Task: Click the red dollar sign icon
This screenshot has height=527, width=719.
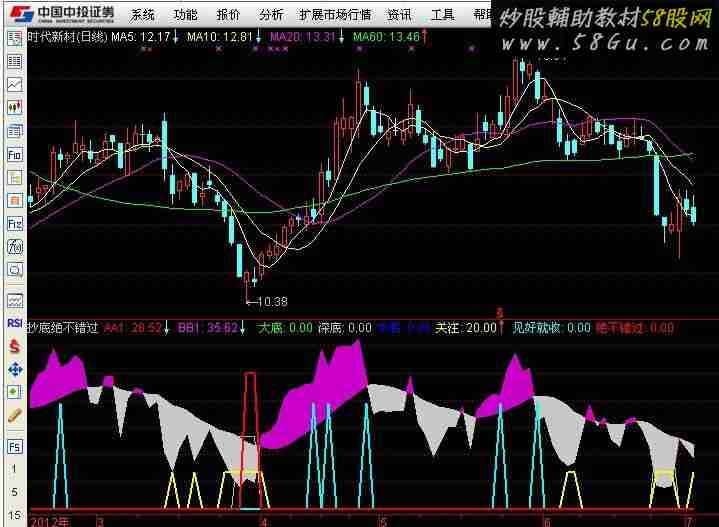Action: pos(14,346)
